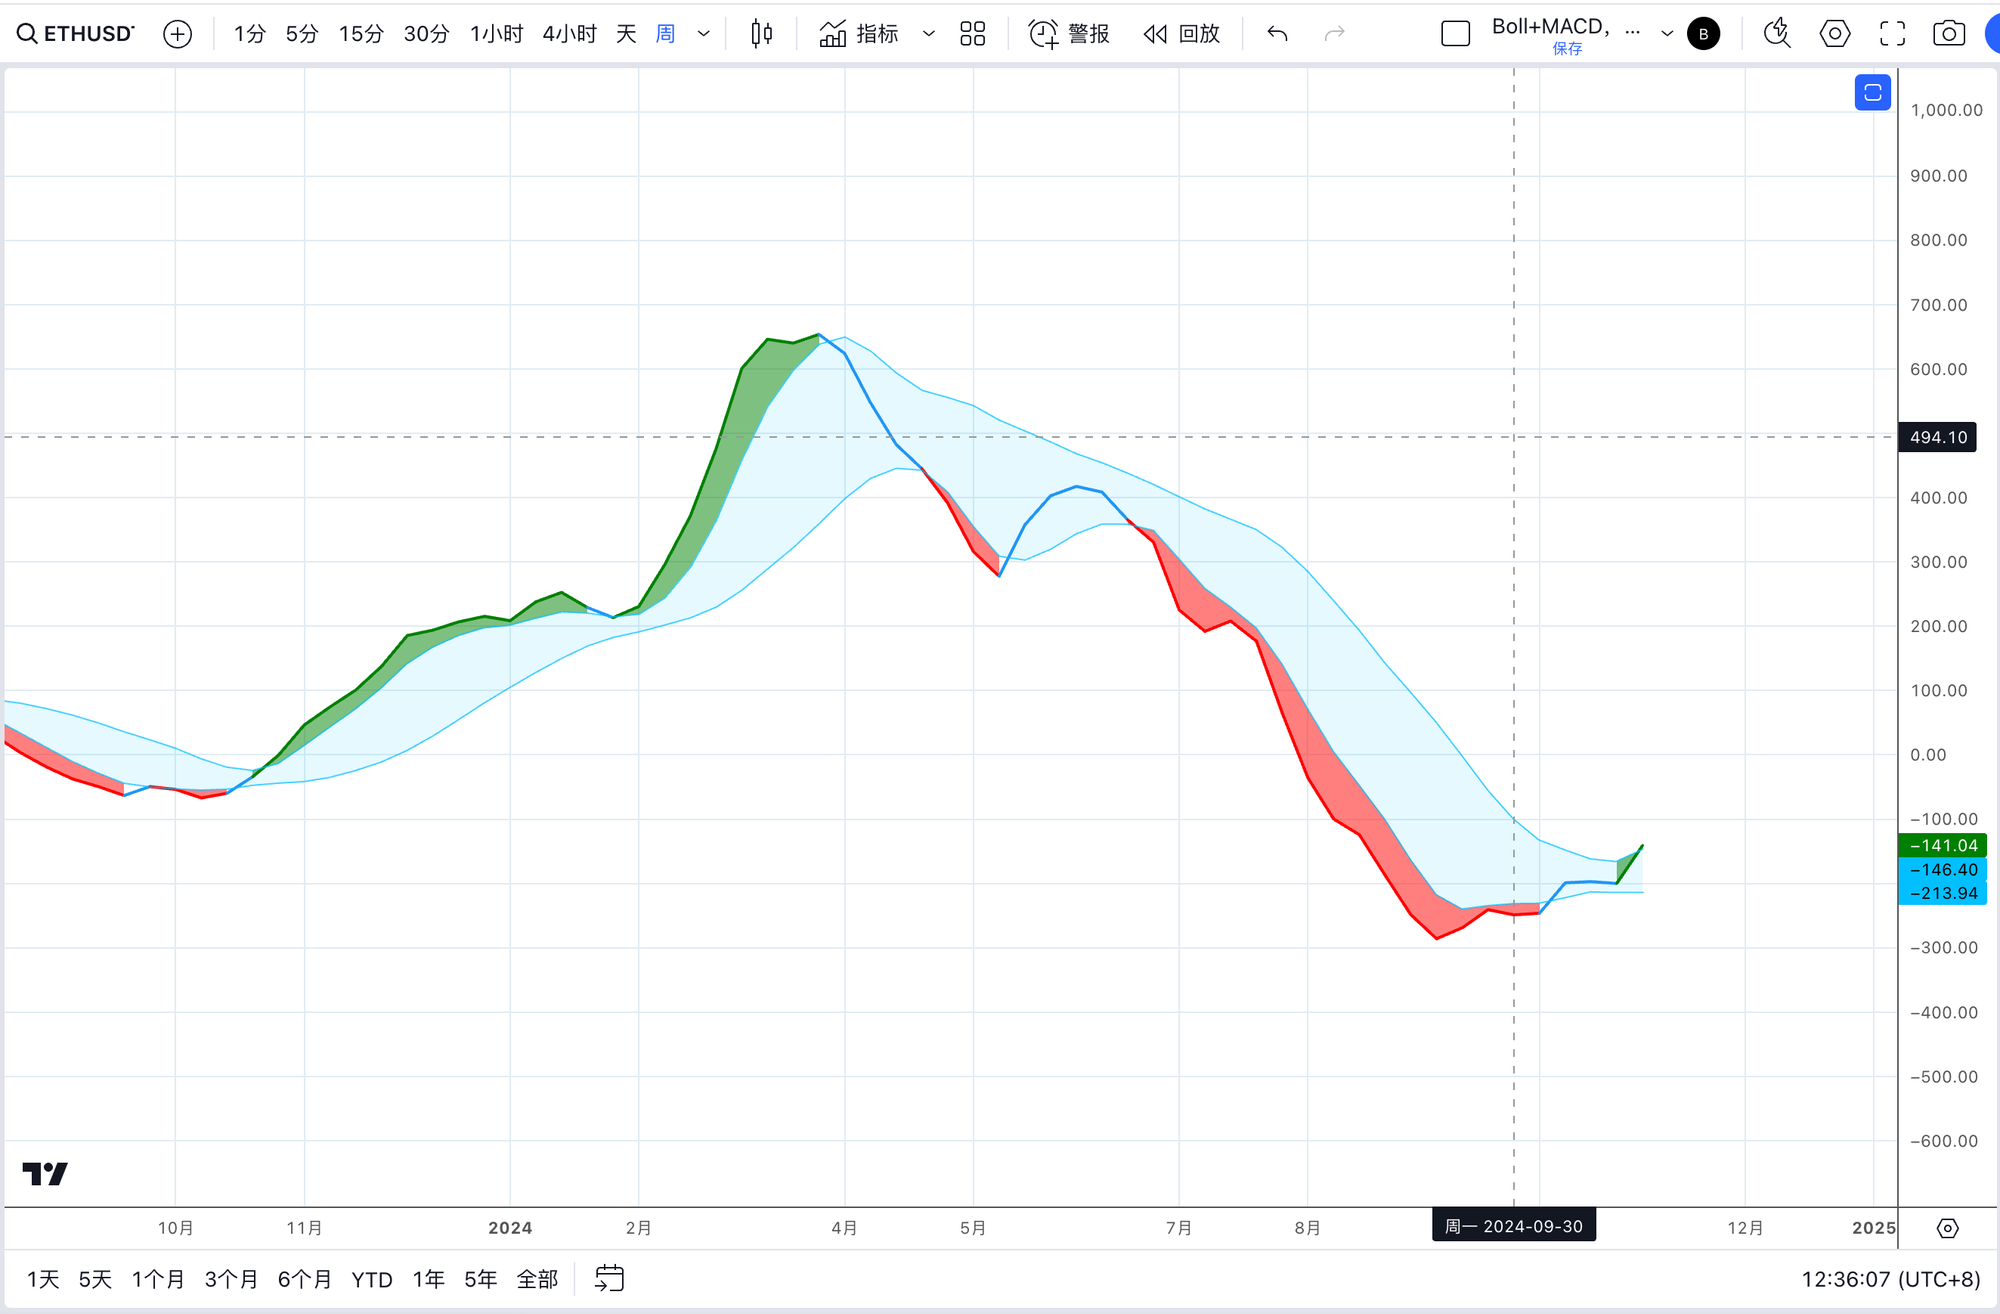2000x1314 pixels.
Task: Select the 30分 timeframe
Action: click(x=426, y=34)
